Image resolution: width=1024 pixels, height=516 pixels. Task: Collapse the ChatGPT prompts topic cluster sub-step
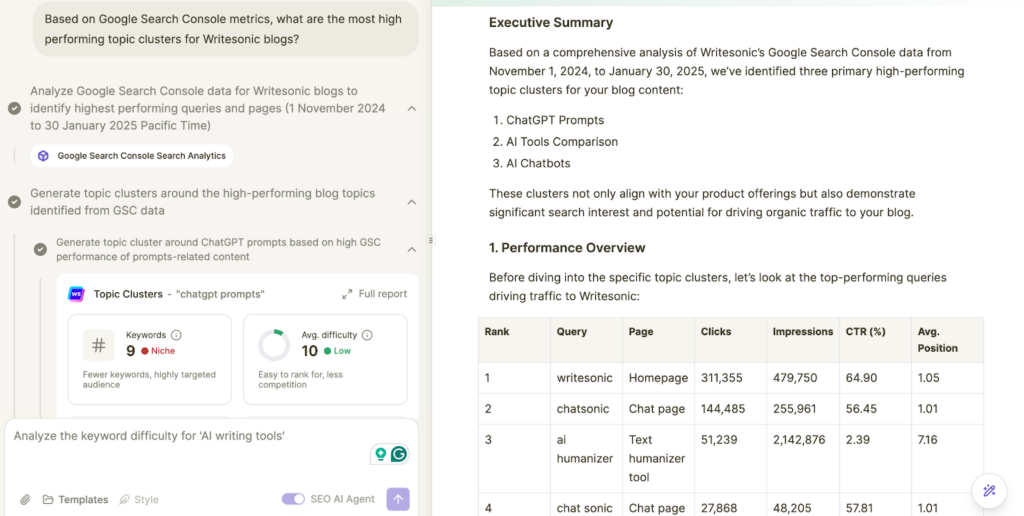click(x=411, y=250)
